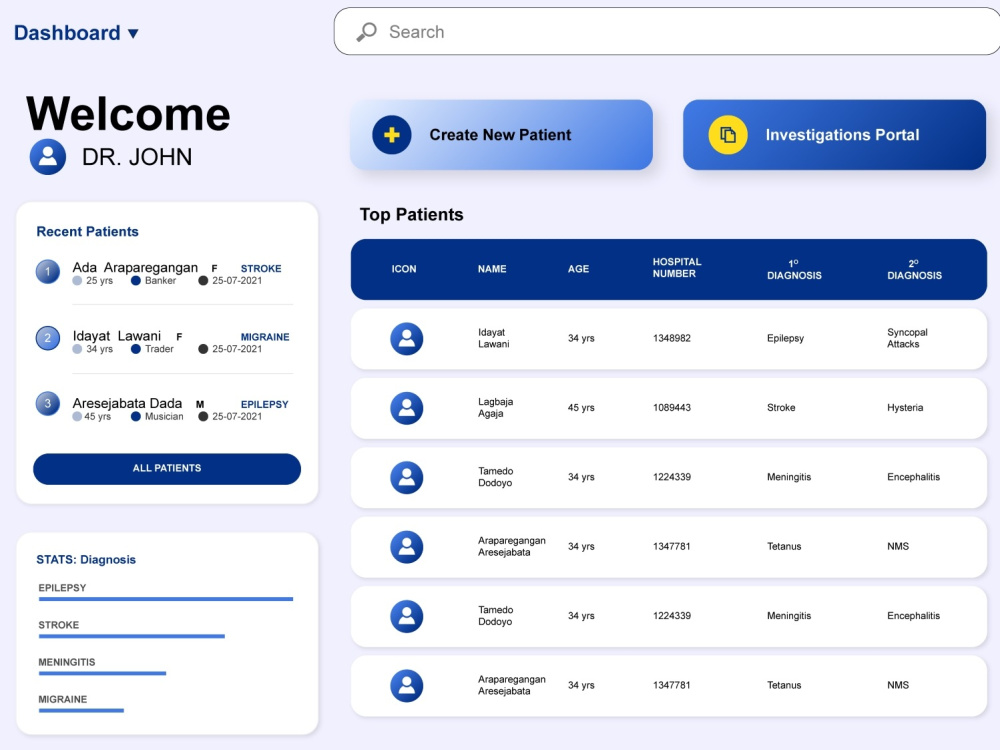Image resolution: width=1000 pixels, height=750 pixels.
Task: Click the STATS: Diagnosis heading
Action: pyautogui.click(x=86, y=560)
